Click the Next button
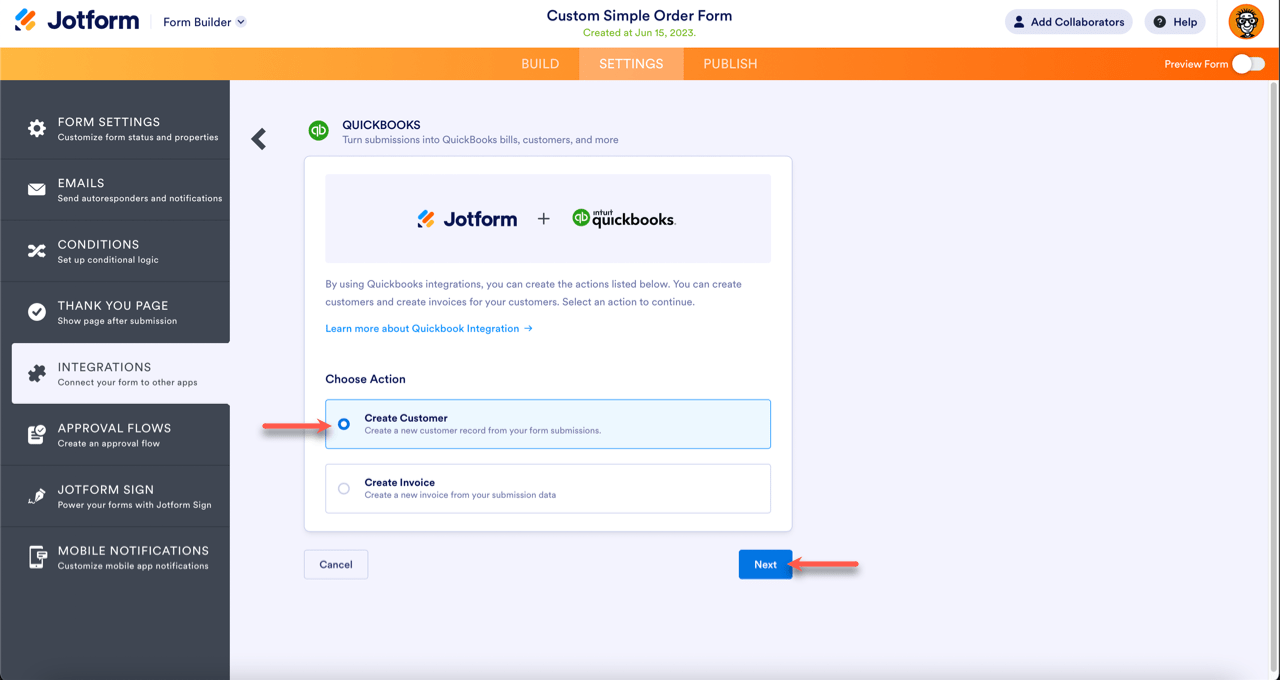 pos(765,565)
